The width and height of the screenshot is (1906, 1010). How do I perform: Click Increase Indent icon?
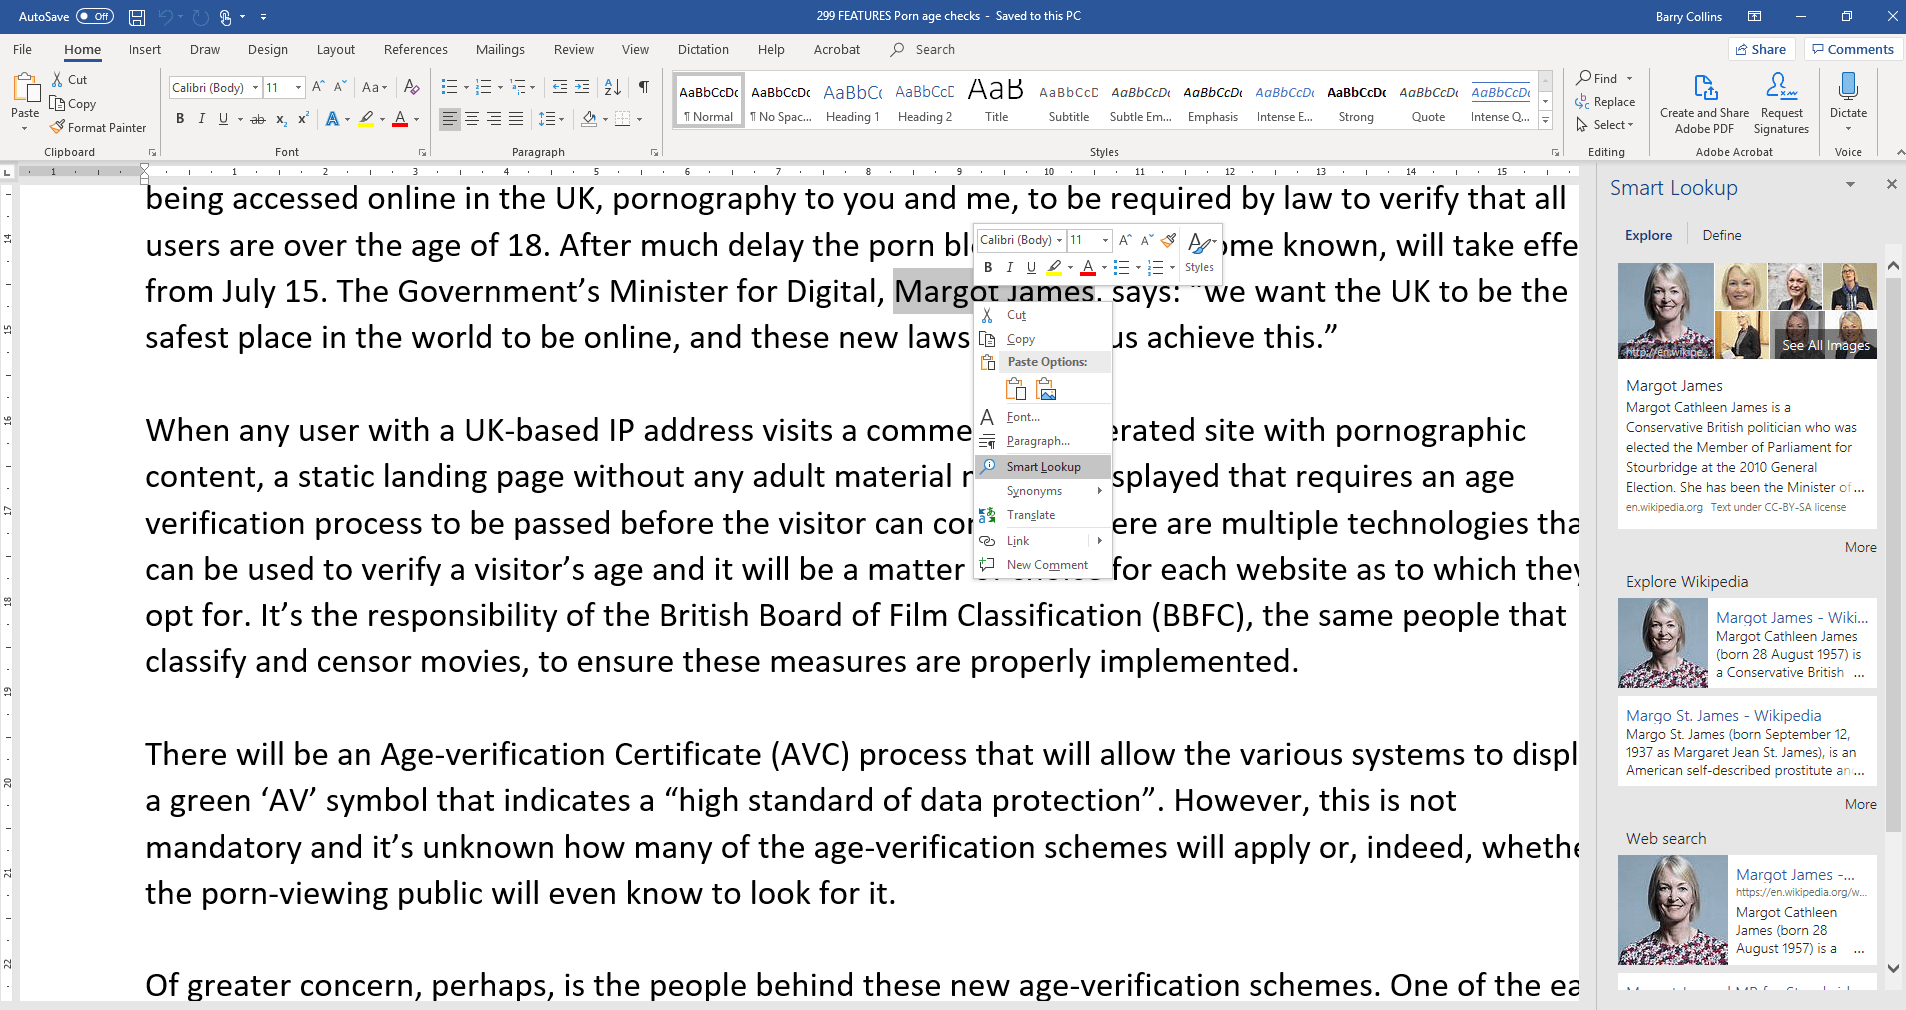584,87
